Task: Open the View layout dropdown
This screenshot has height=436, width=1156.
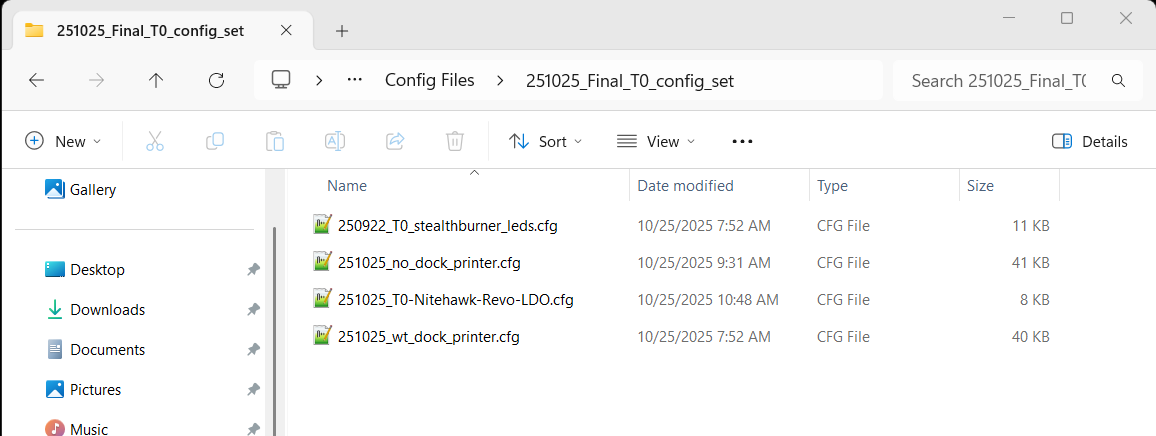Action: coord(656,141)
